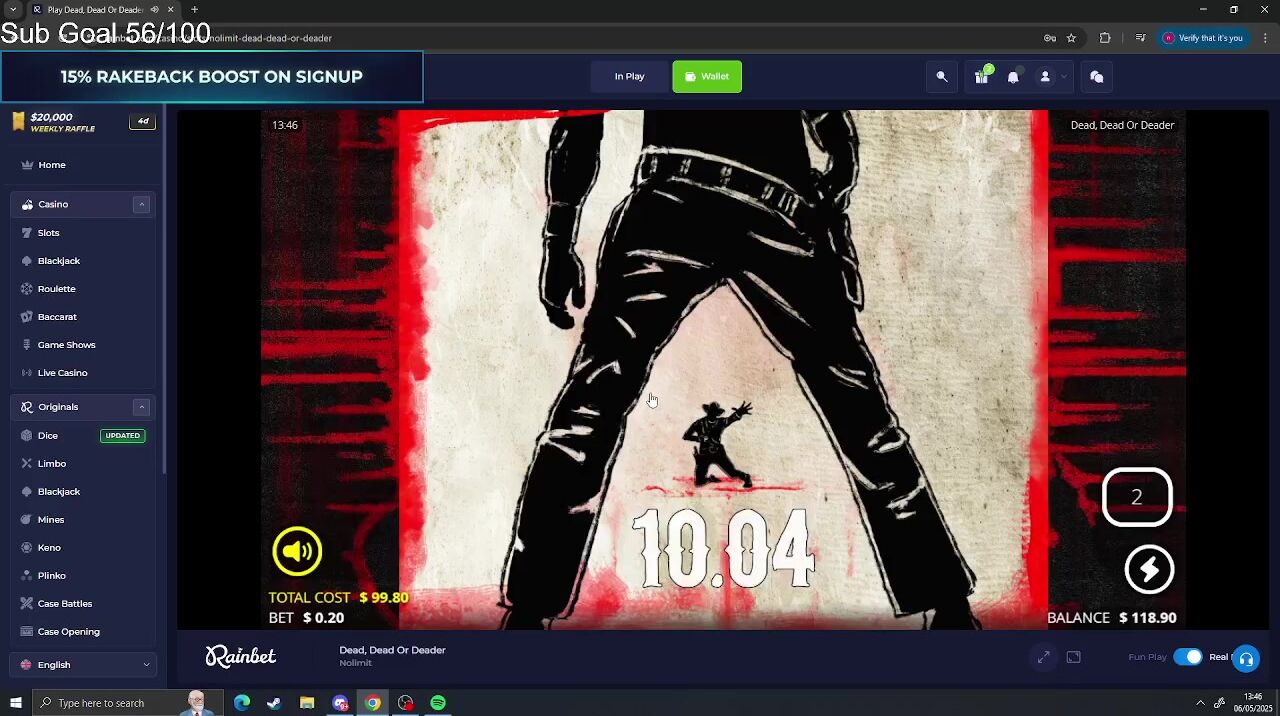
Task: Open the browser media controls icon
Action: pyautogui.click(x=1140, y=38)
